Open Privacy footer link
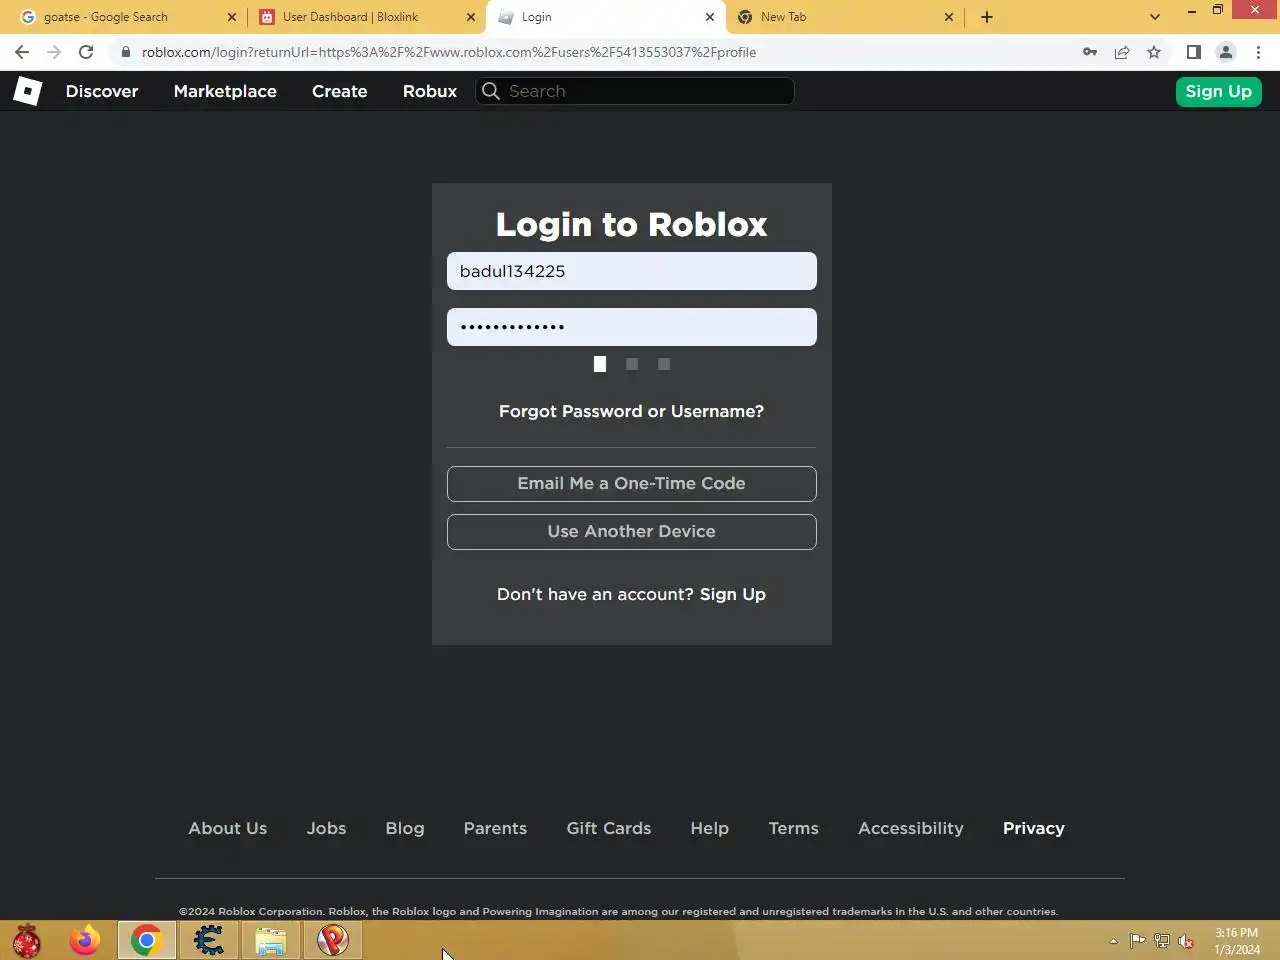This screenshot has height=960, width=1280. [x=1034, y=828]
